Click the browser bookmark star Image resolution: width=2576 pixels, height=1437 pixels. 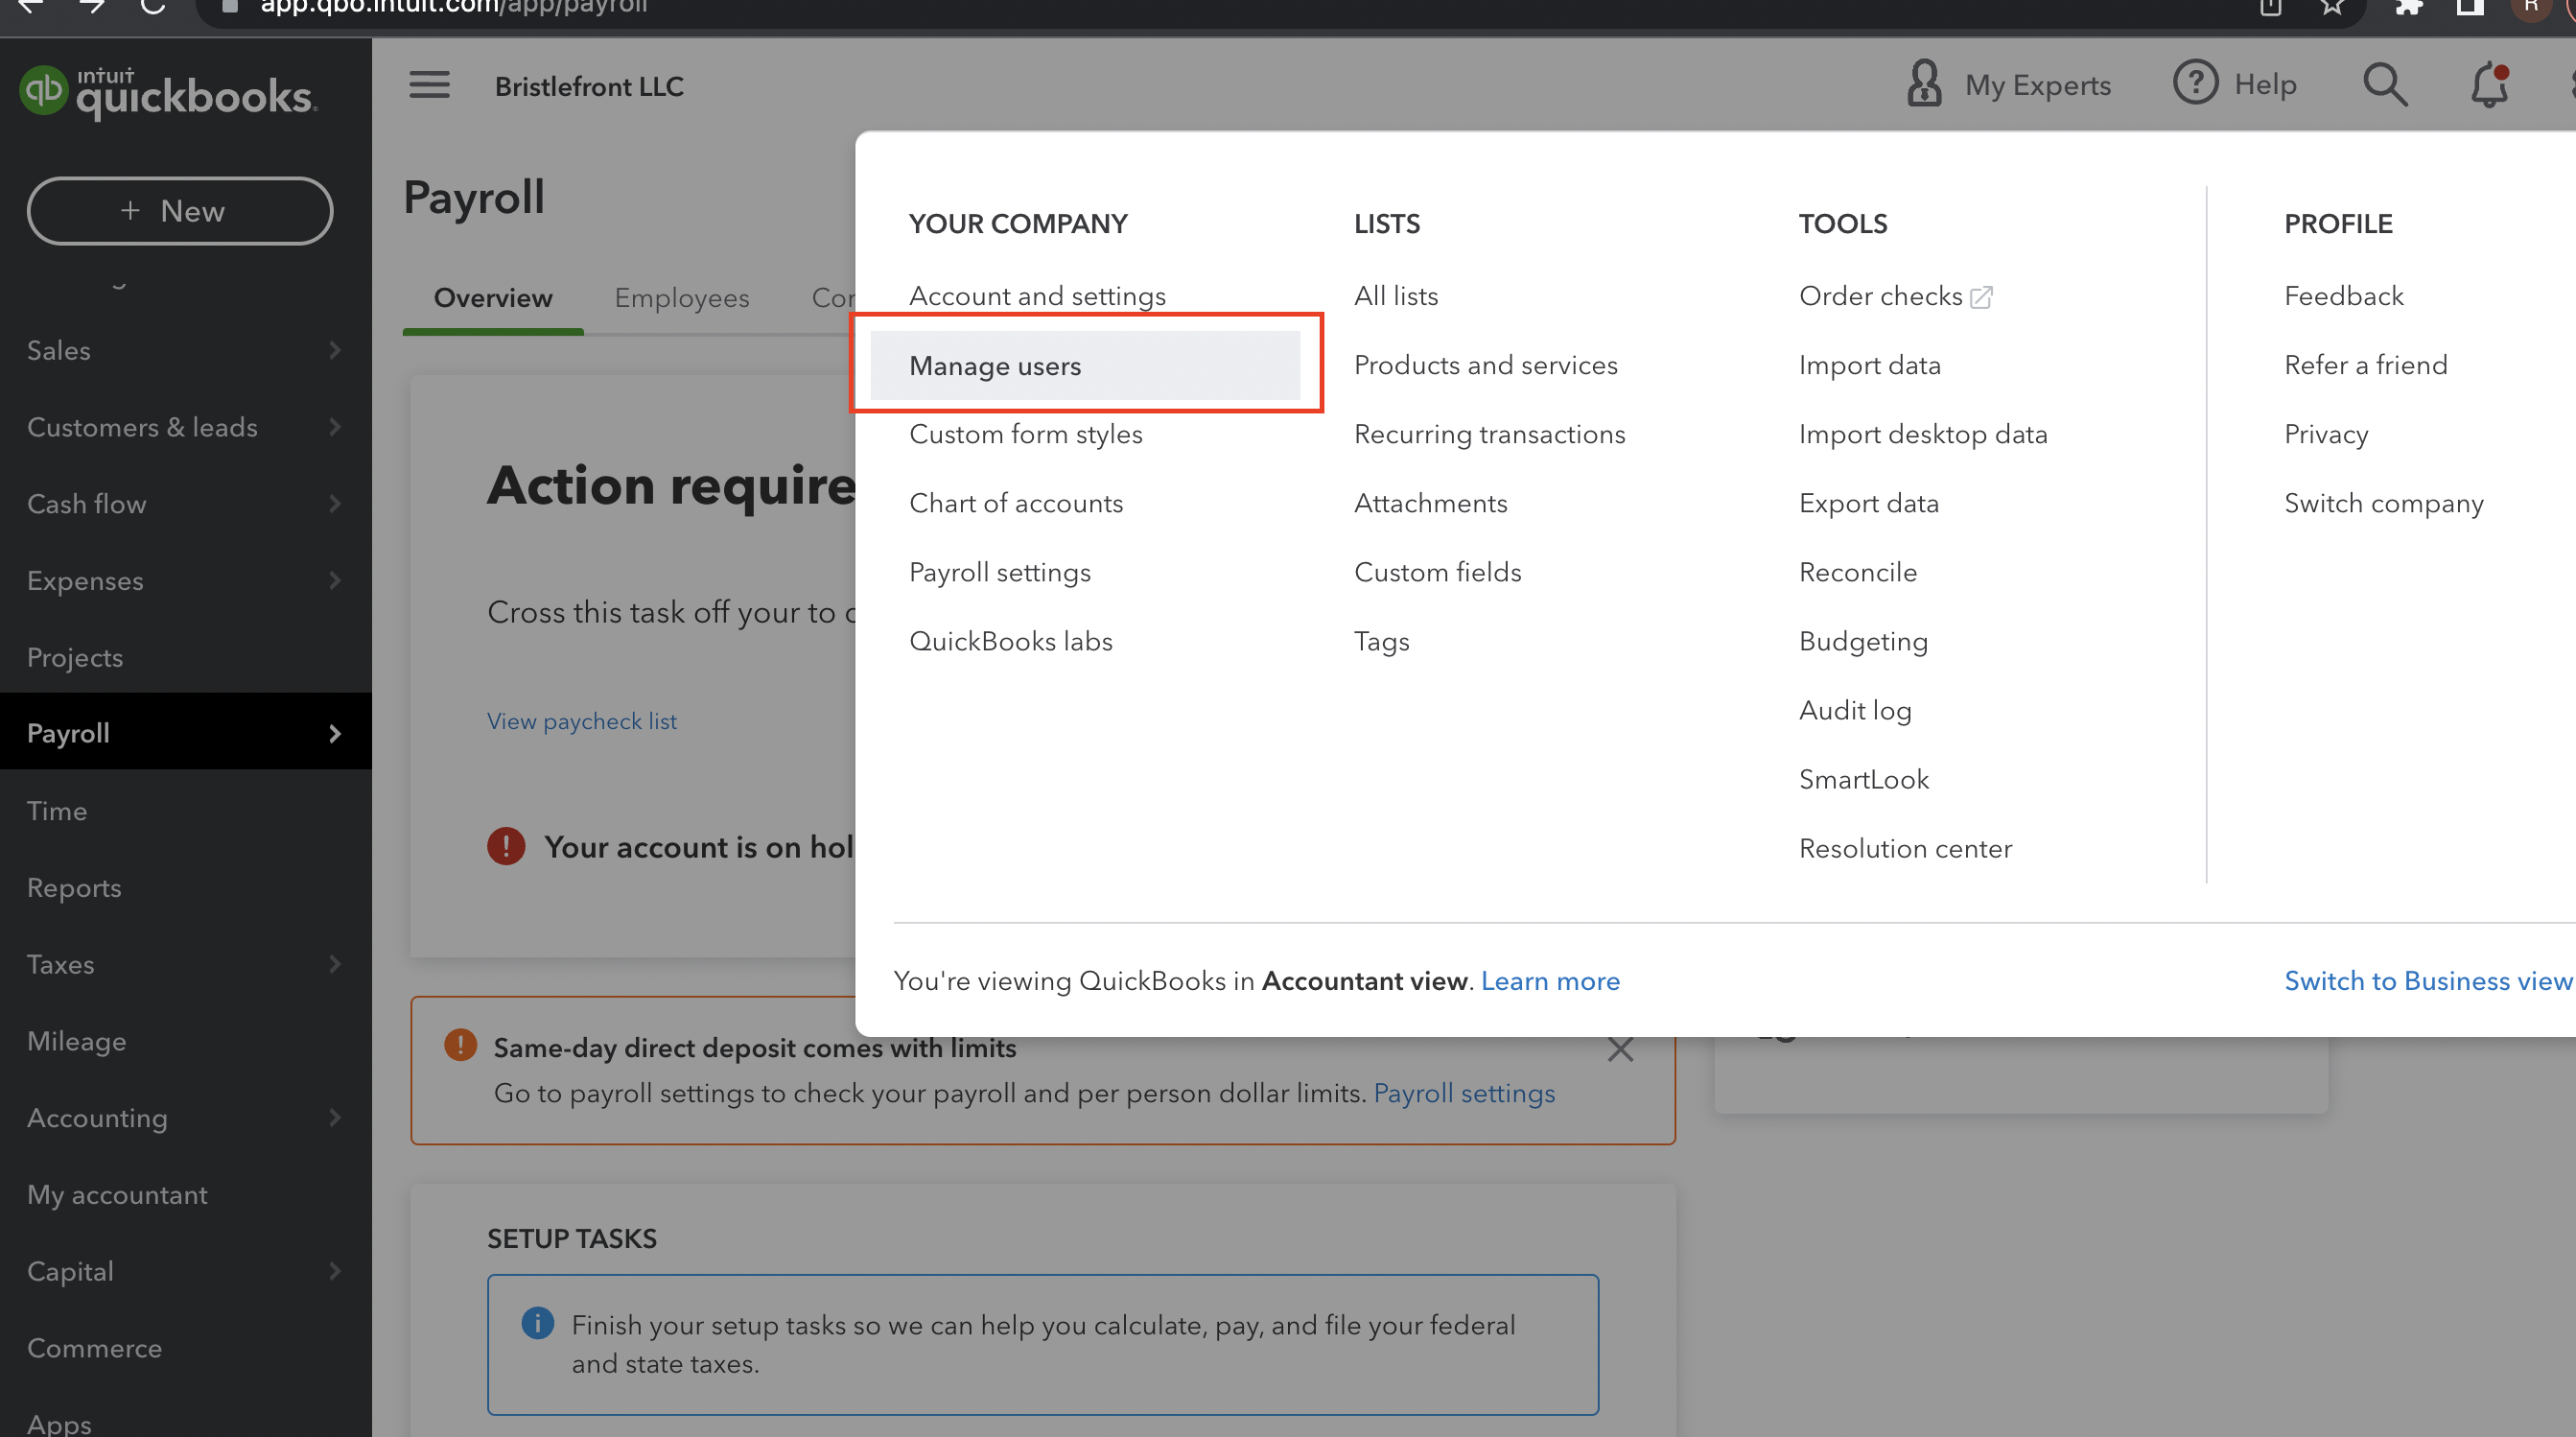[x=2334, y=6]
